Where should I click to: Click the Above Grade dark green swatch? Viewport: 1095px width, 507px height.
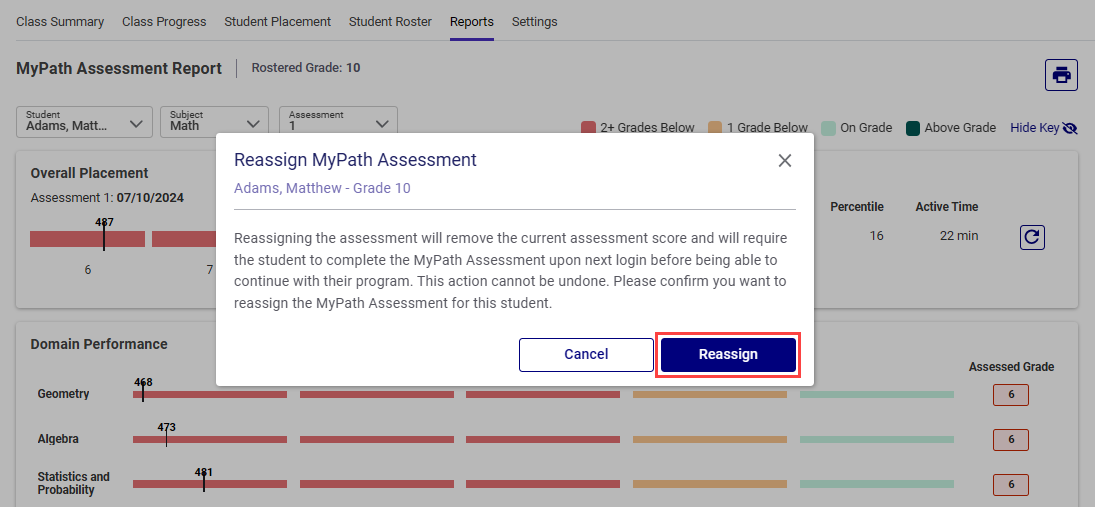912,128
